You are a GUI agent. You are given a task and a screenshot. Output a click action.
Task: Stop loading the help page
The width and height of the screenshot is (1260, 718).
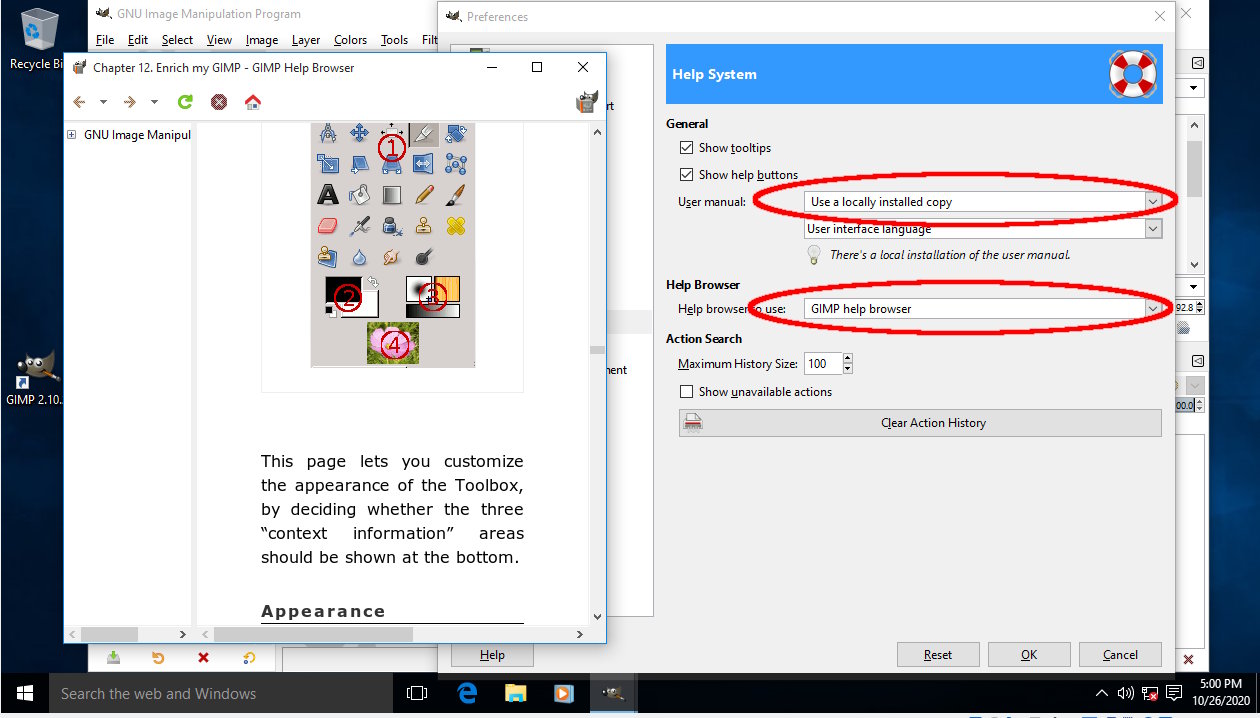(219, 102)
